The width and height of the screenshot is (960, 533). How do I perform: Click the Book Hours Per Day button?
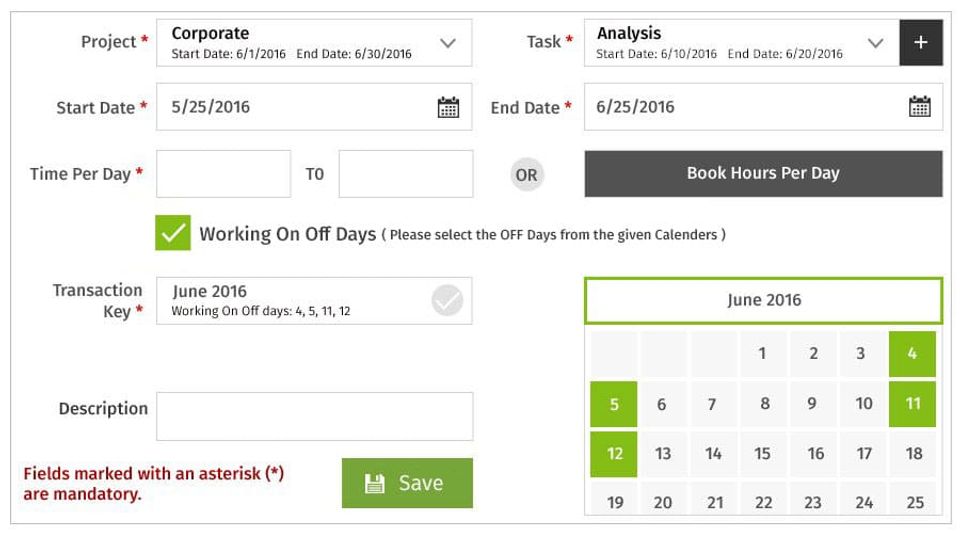coord(763,173)
